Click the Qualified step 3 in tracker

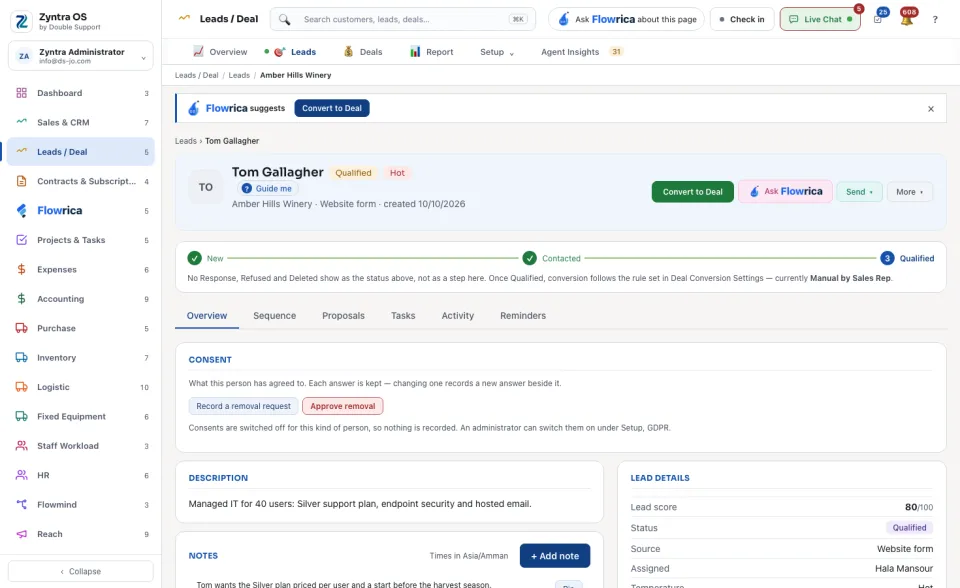click(x=907, y=258)
